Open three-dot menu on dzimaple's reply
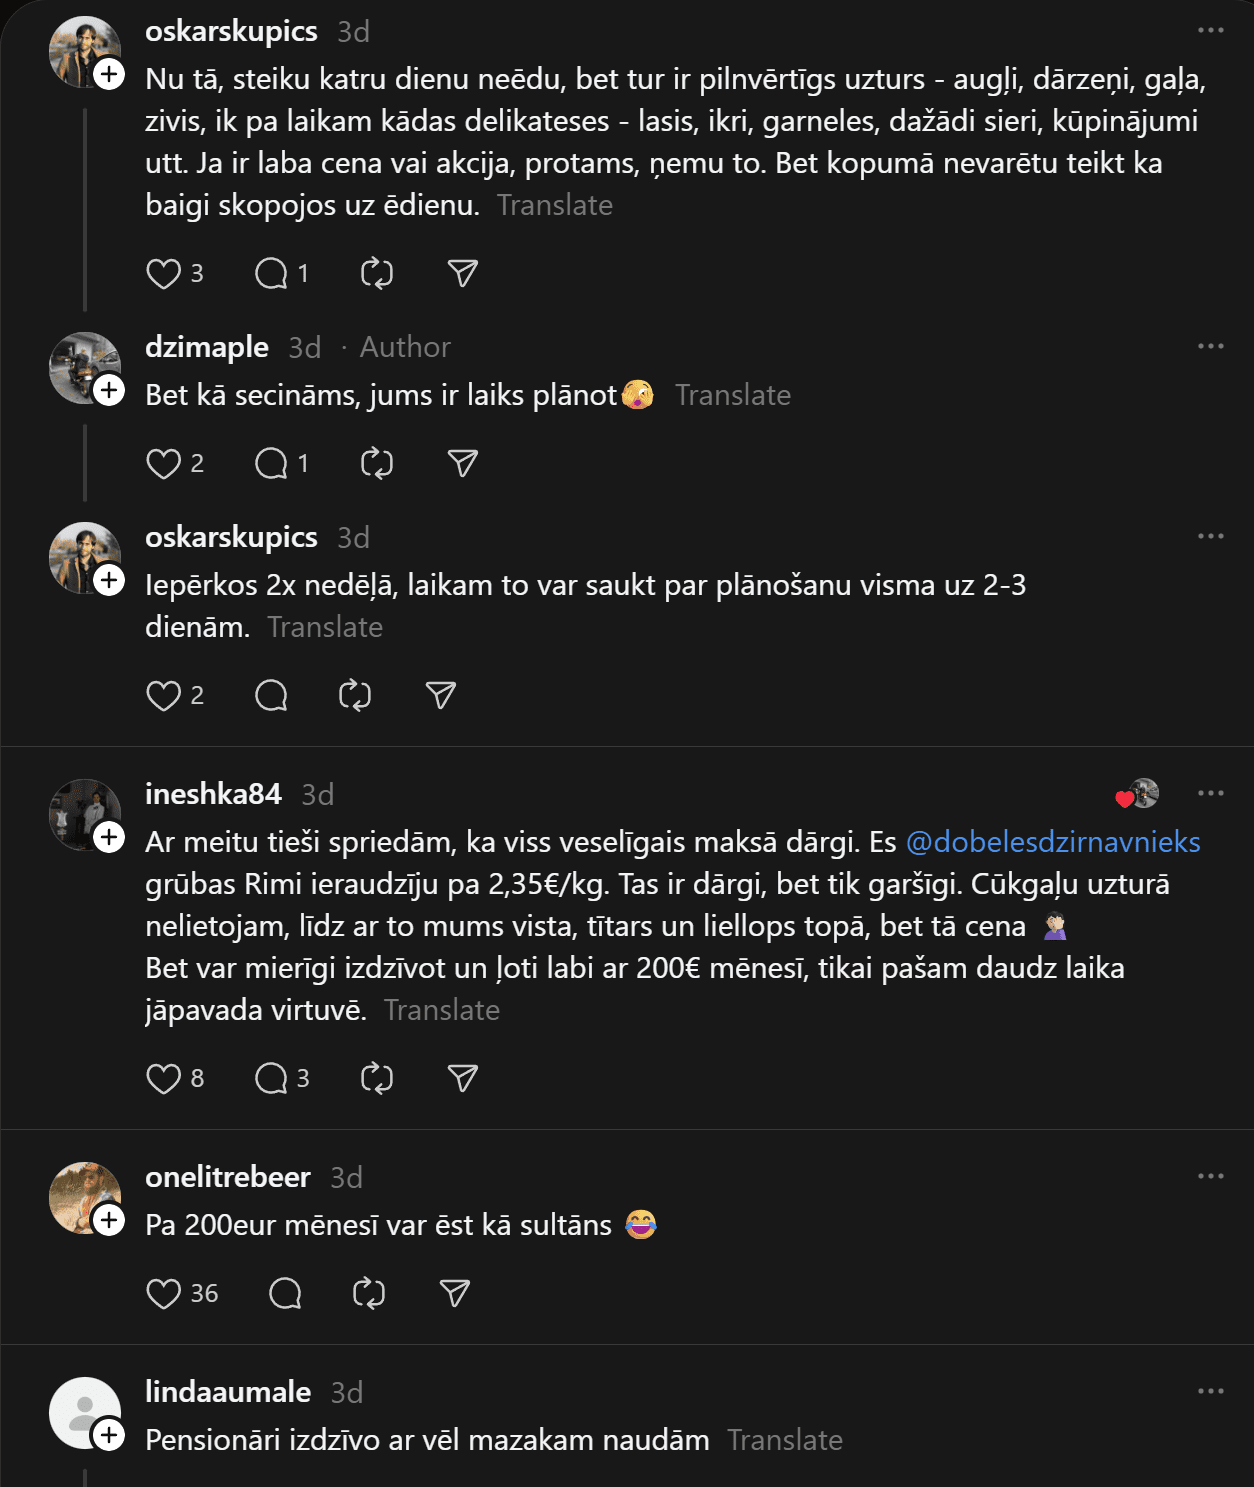Image resolution: width=1254 pixels, height=1487 pixels. coord(1210,347)
